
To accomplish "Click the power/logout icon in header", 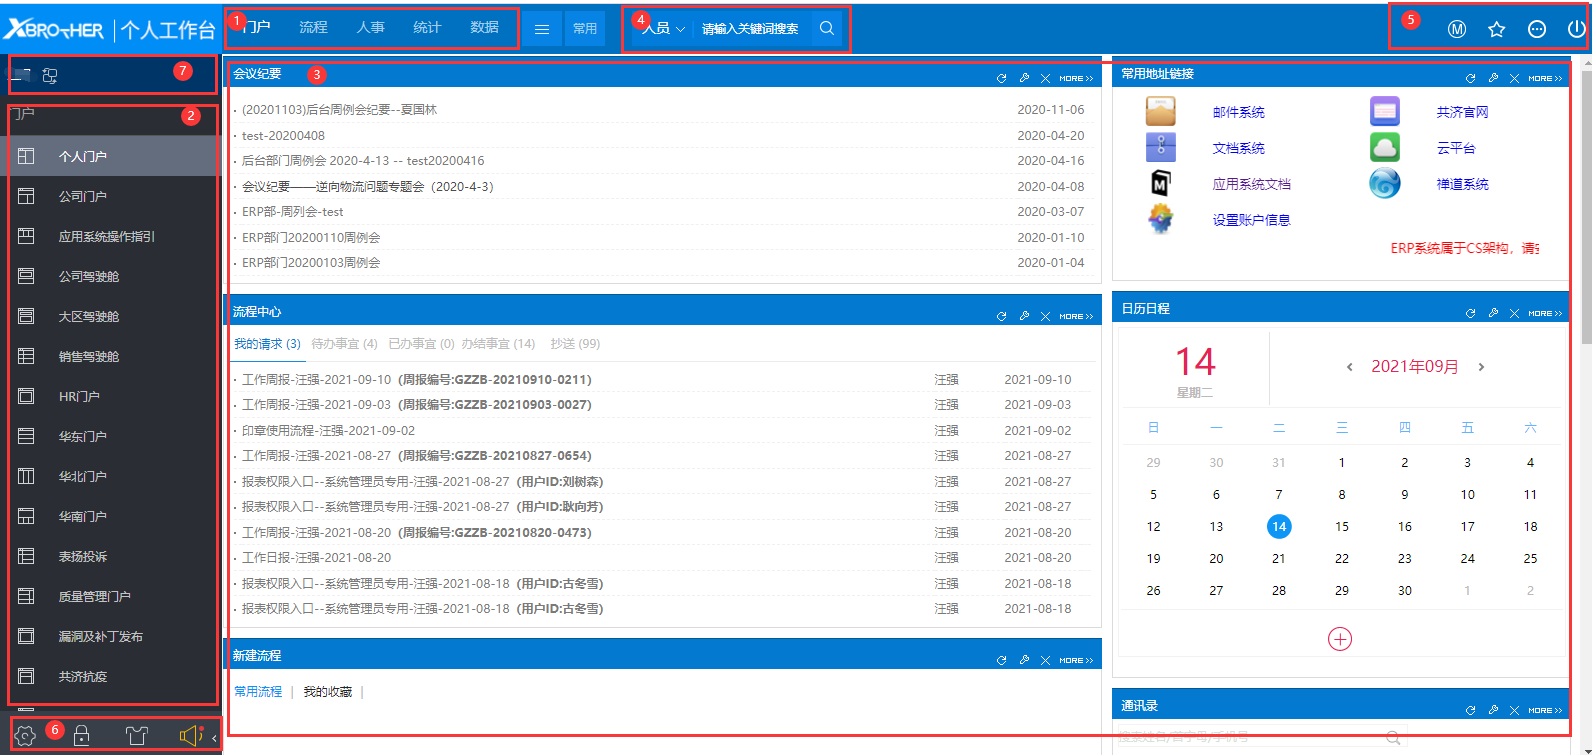I will point(1576,29).
